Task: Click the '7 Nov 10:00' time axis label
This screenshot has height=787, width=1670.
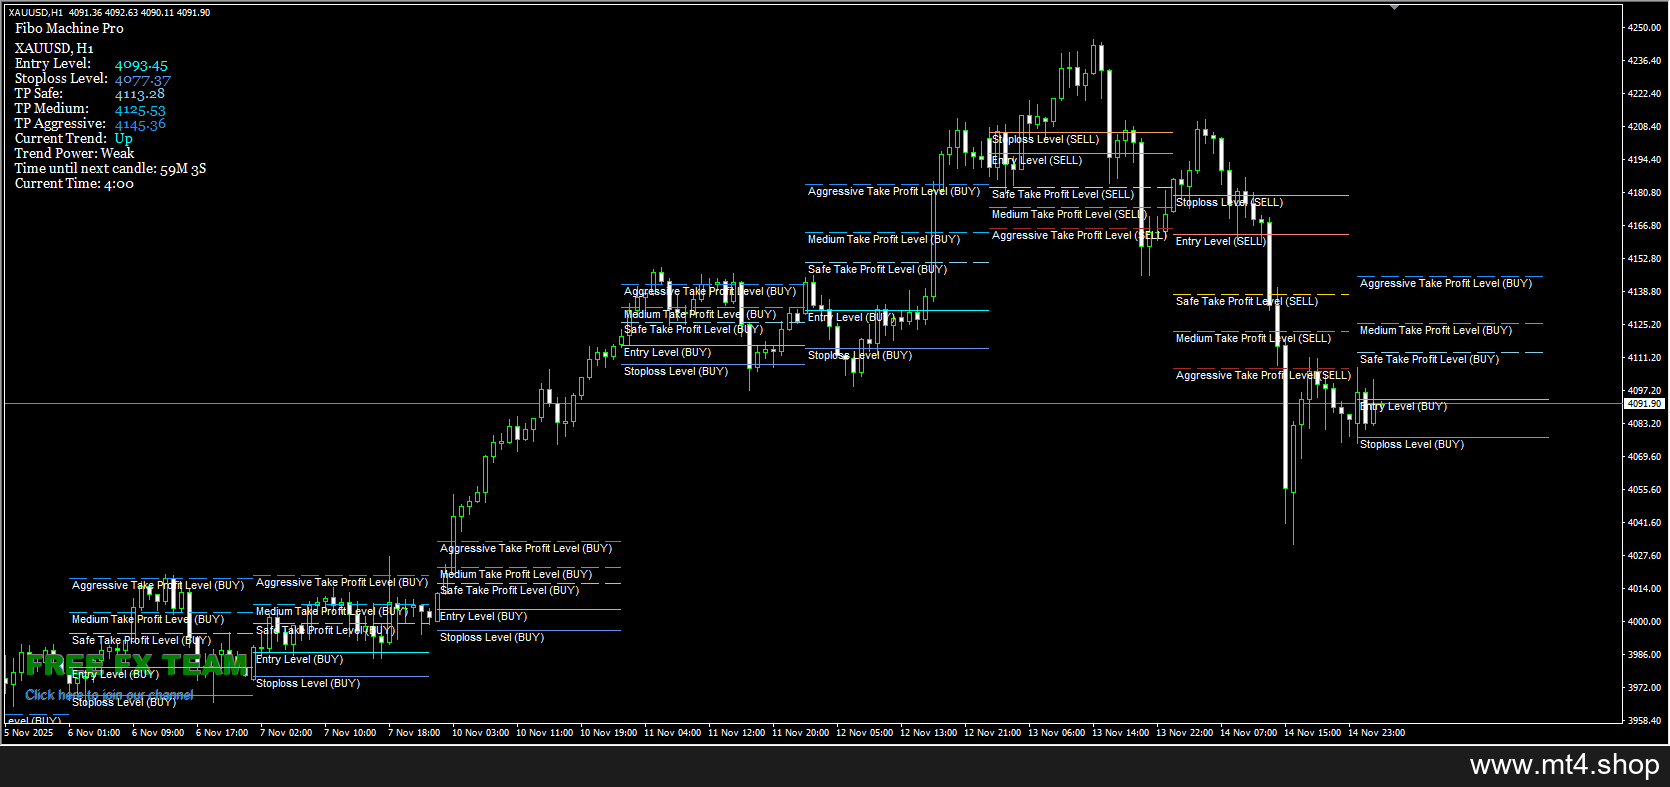Action: pyautogui.click(x=350, y=733)
